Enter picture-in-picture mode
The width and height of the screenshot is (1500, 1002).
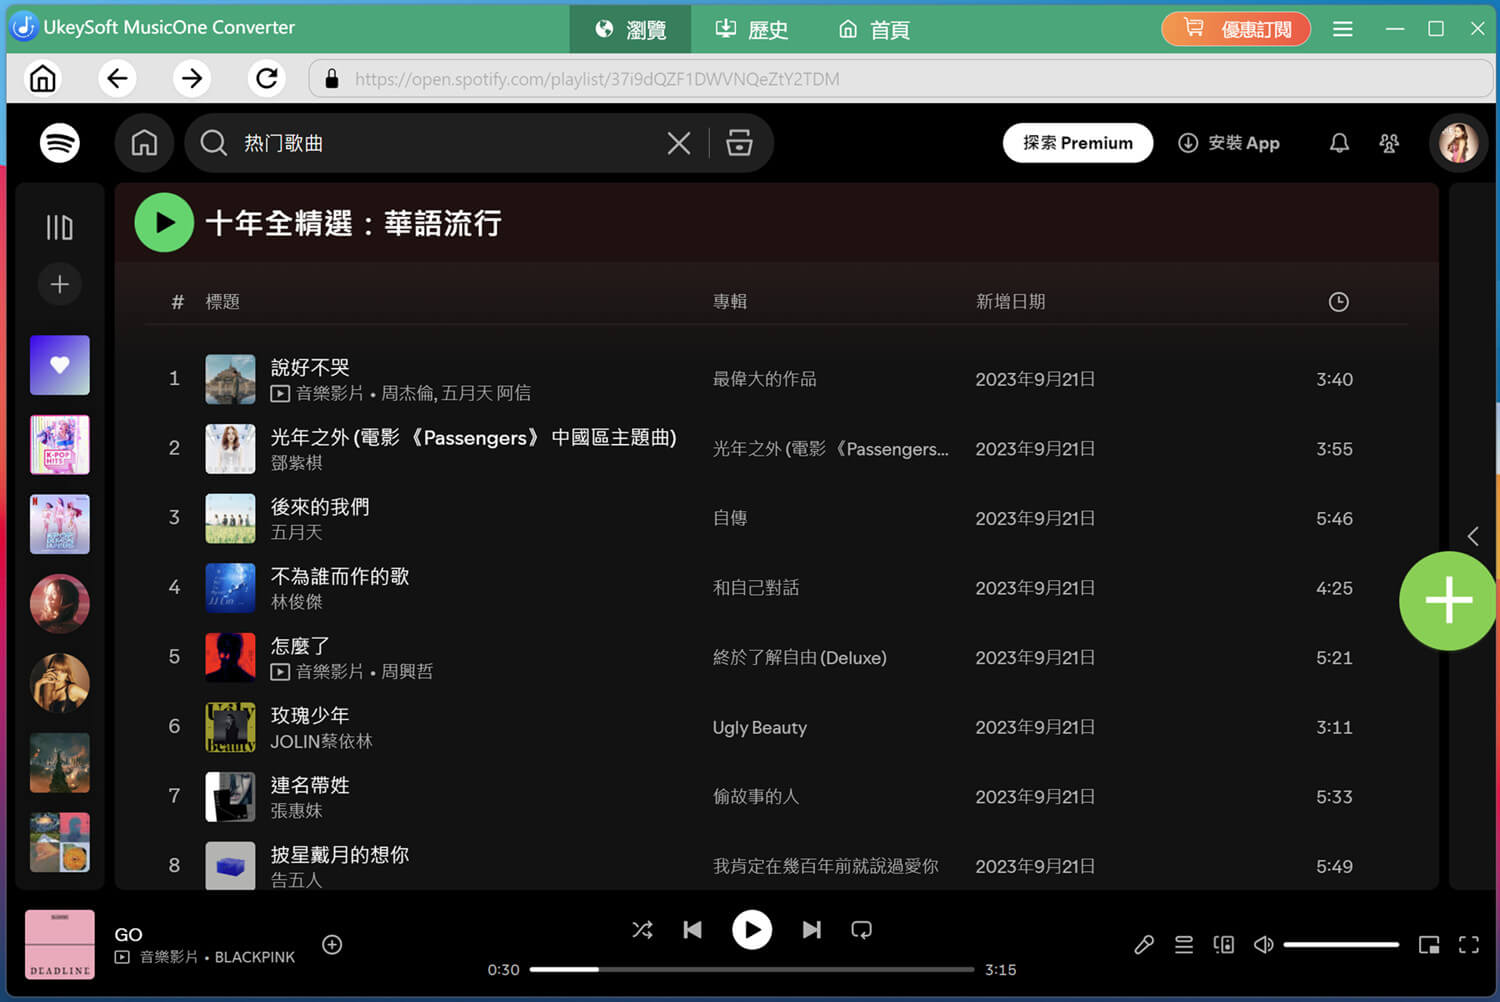1428,944
